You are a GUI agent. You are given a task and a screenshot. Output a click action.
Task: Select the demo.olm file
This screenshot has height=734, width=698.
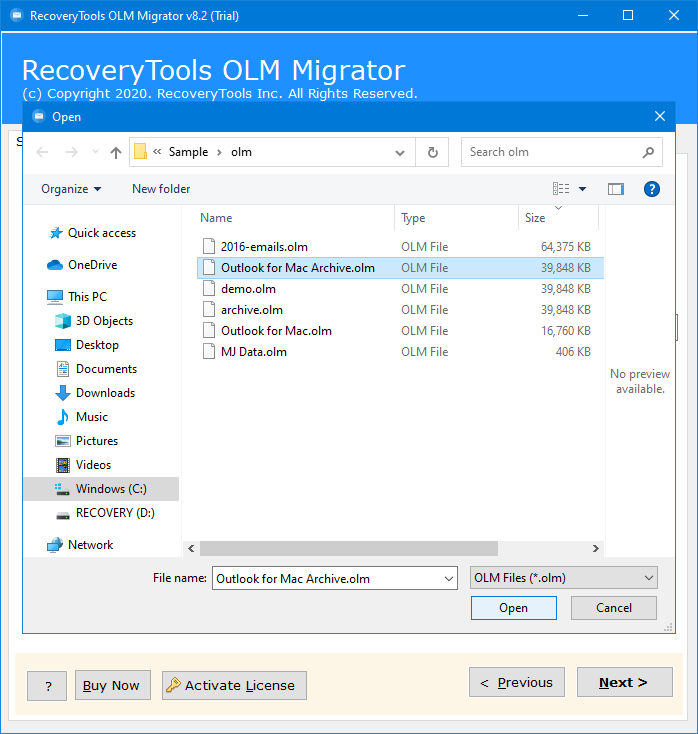pos(400,289)
